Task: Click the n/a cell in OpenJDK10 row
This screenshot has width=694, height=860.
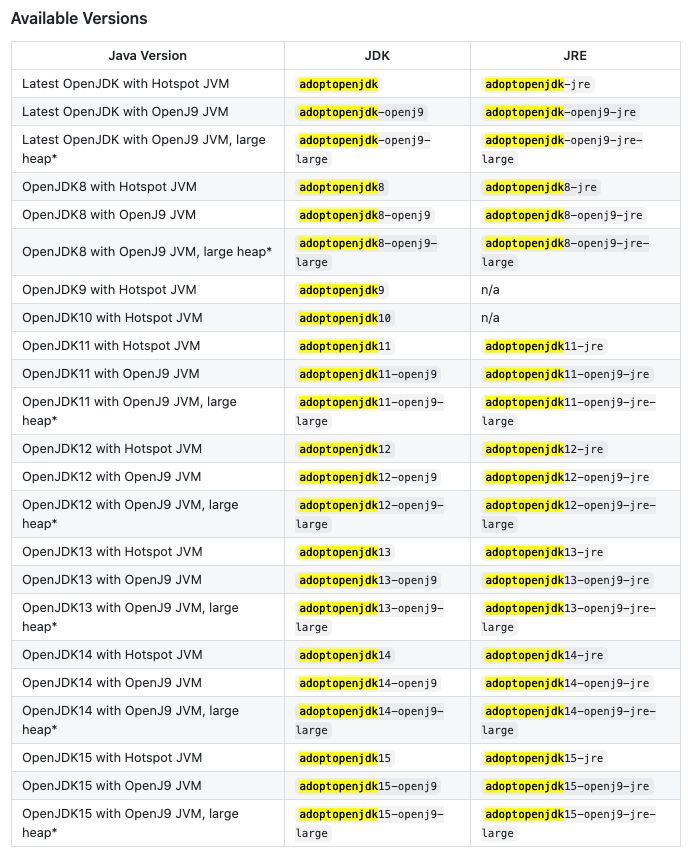Action: pos(490,318)
